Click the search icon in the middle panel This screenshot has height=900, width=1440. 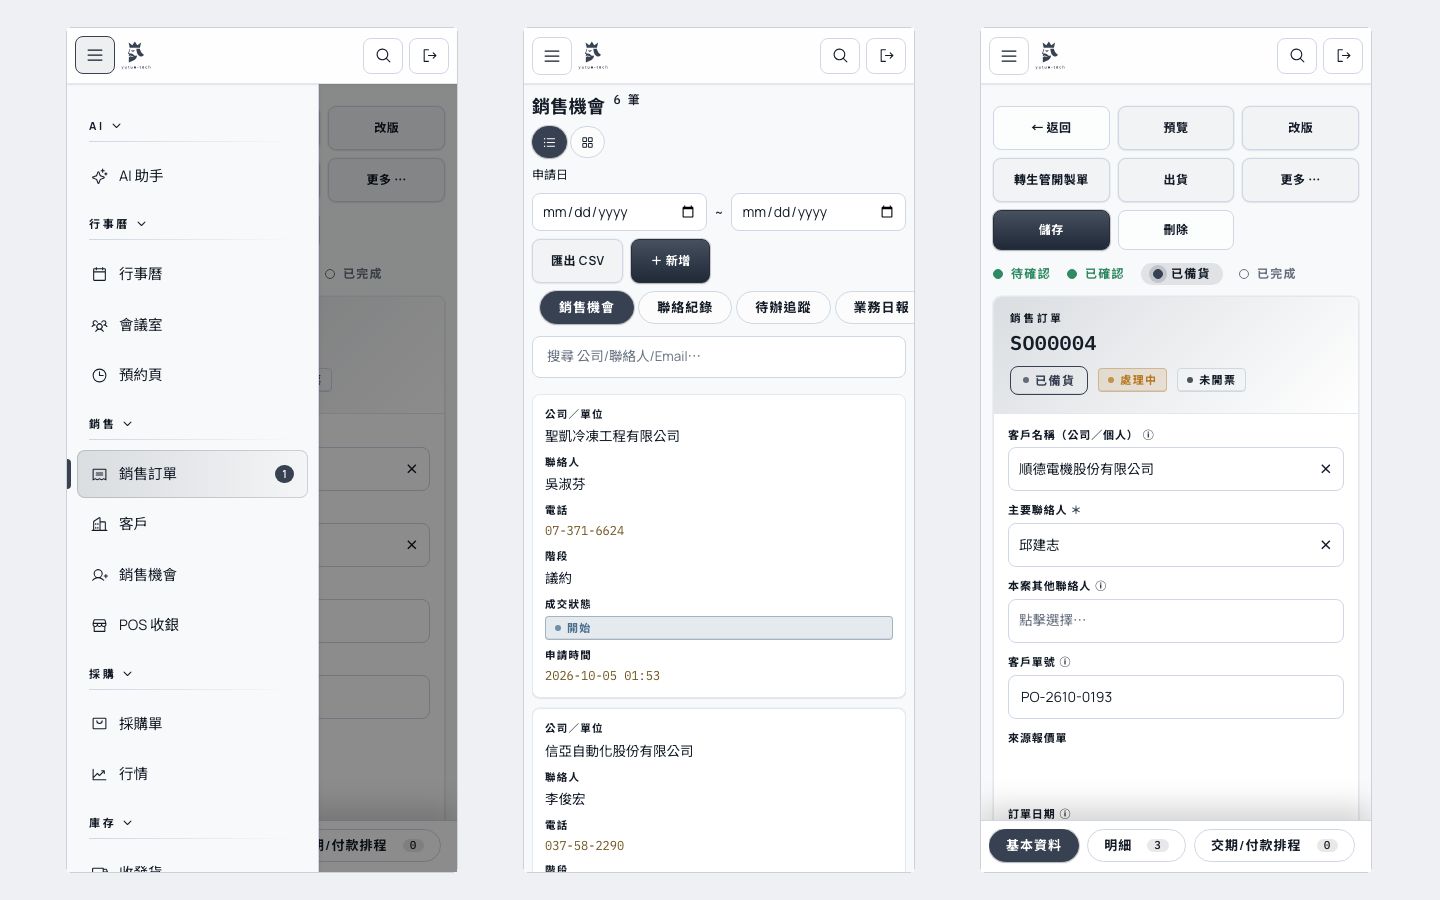[x=840, y=56]
